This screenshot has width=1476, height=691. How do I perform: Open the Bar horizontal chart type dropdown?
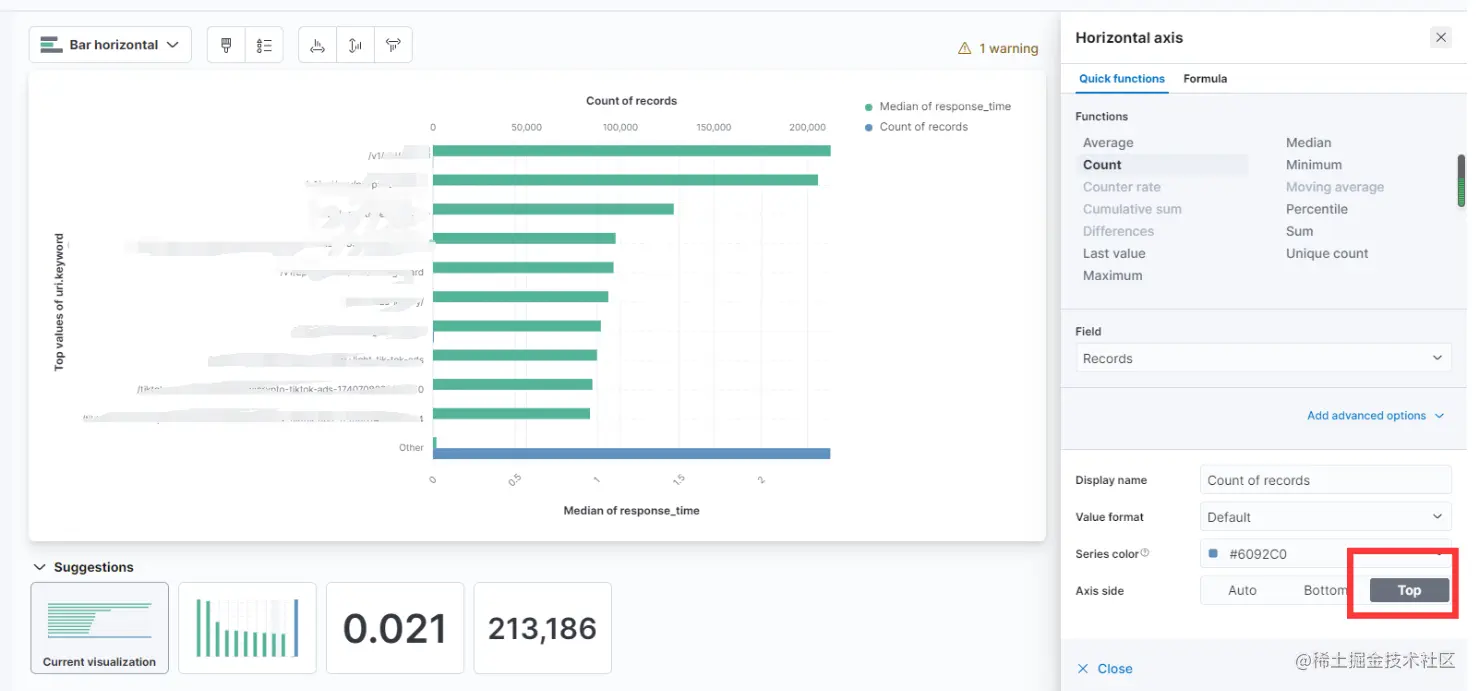pyautogui.click(x=110, y=45)
